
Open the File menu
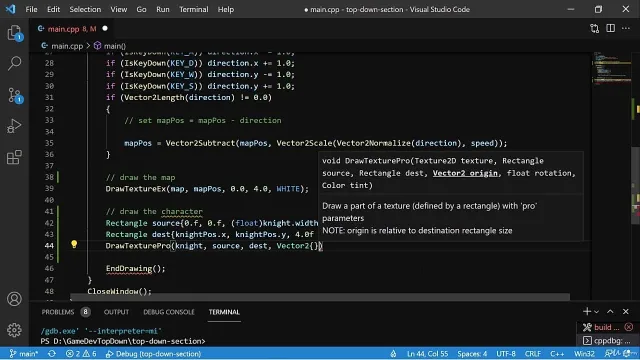coord(31,9)
